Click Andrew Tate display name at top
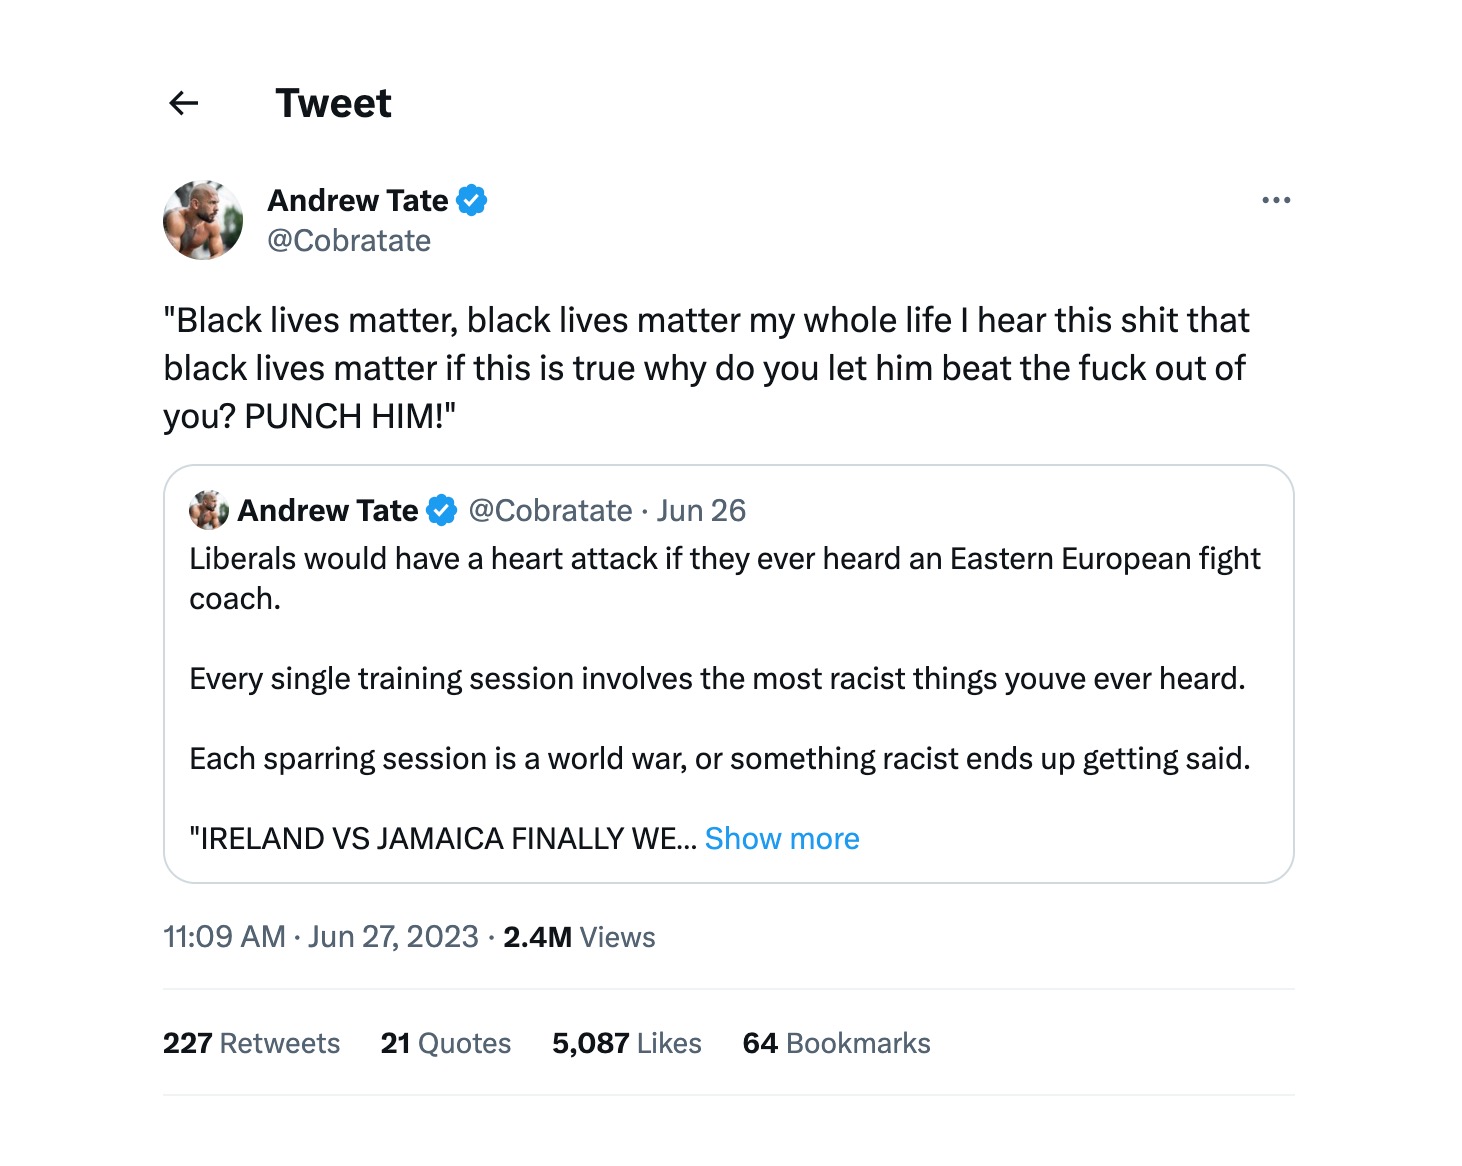The width and height of the screenshot is (1462, 1166). (357, 200)
